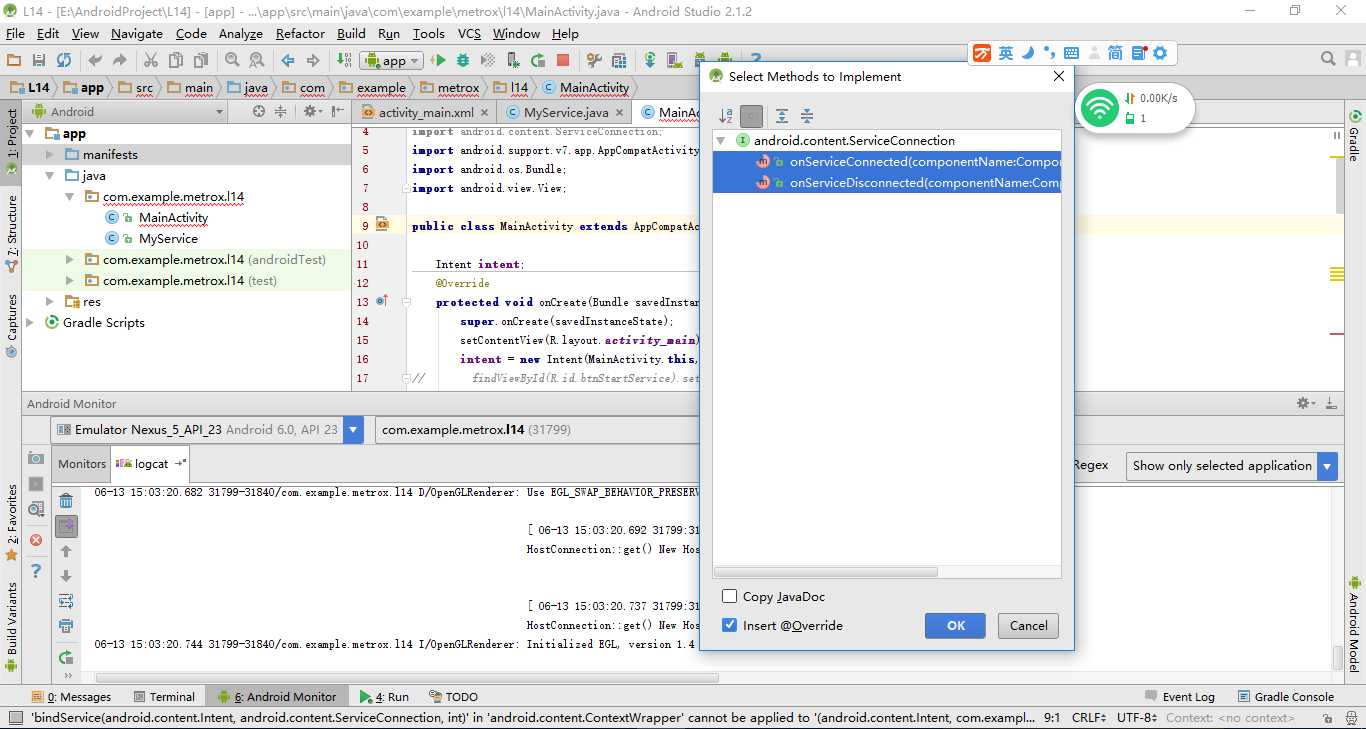The image size is (1366, 729).
Task: Open the Analyze menu
Action: 240,34
